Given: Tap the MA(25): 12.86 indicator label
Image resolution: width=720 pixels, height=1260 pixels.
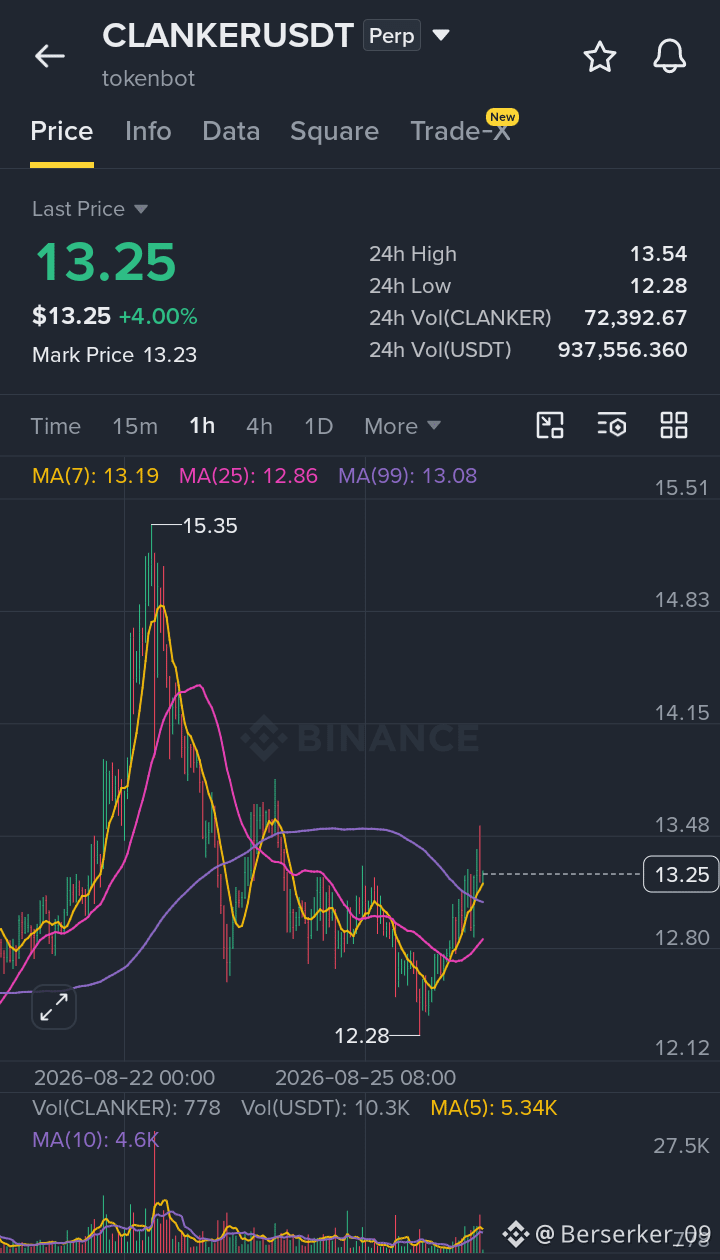Looking at the screenshot, I should click(248, 476).
